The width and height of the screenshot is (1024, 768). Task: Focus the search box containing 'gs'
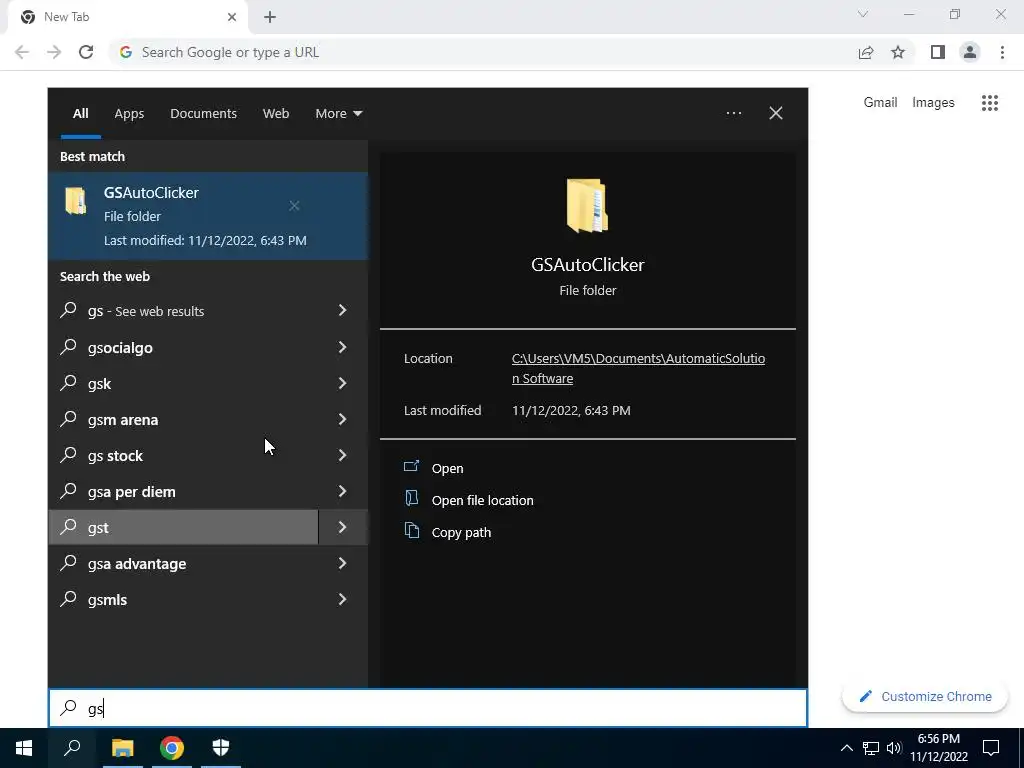428,708
